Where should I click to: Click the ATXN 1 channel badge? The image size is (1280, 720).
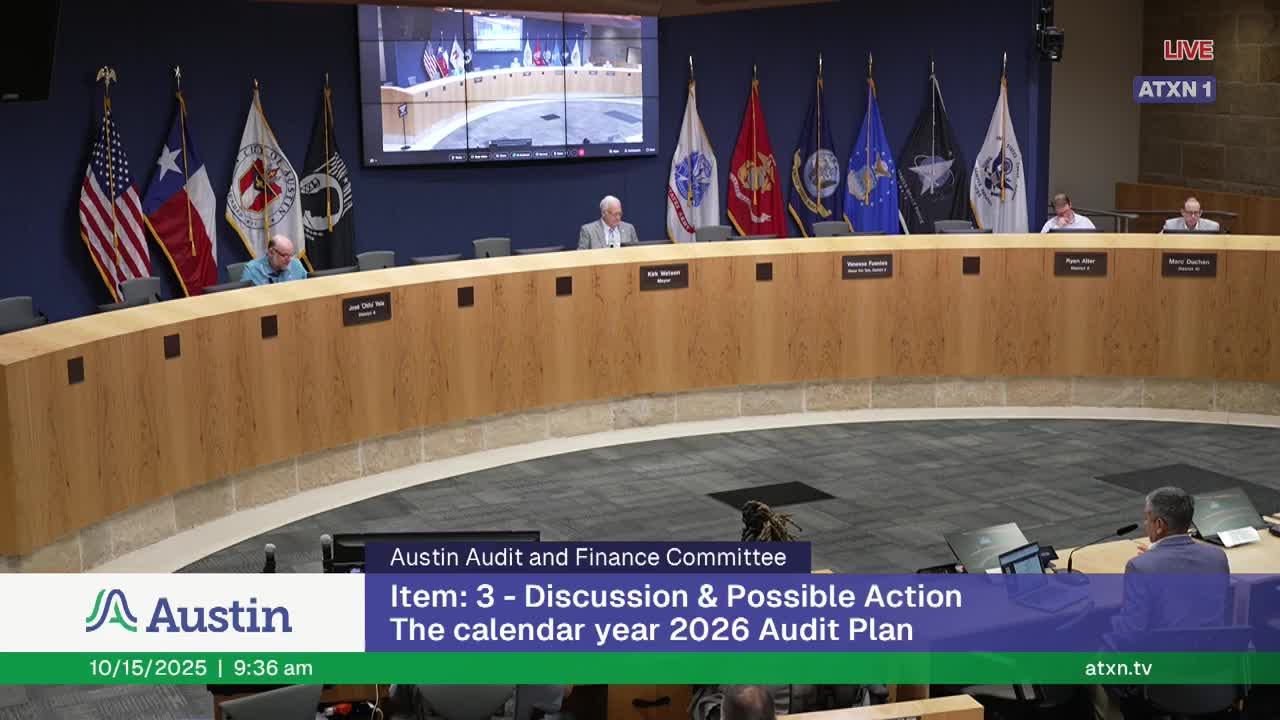pyautogui.click(x=1174, y=89)
